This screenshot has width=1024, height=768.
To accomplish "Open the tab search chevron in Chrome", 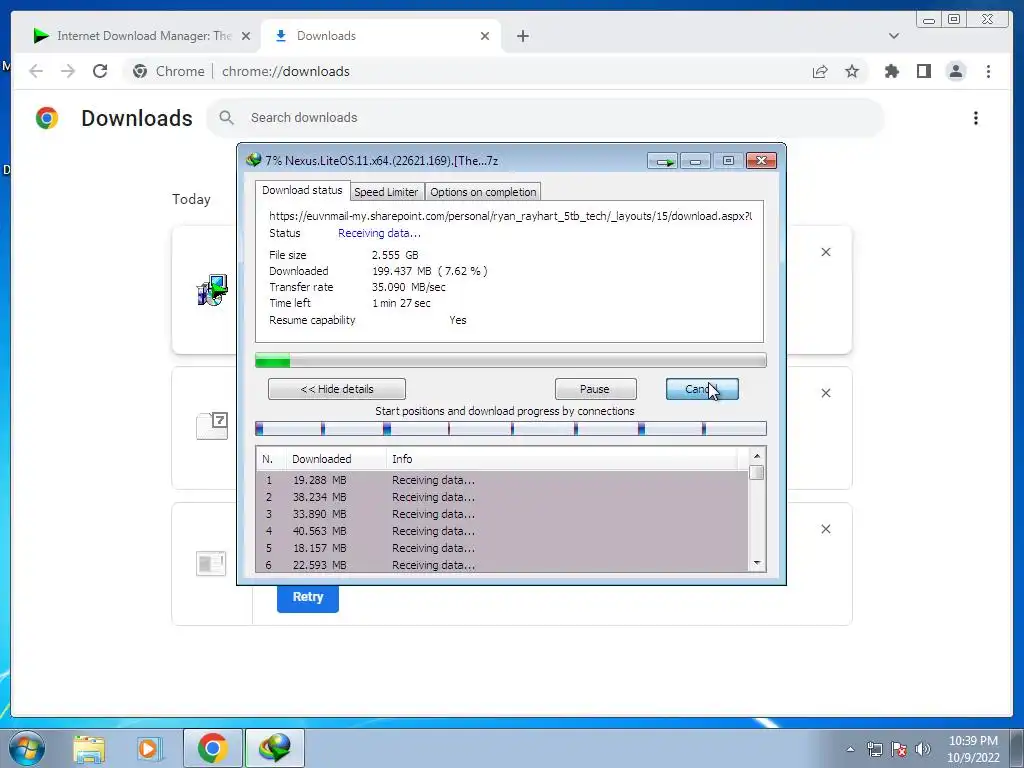I will pyautogui.click(x=894, y=36).
